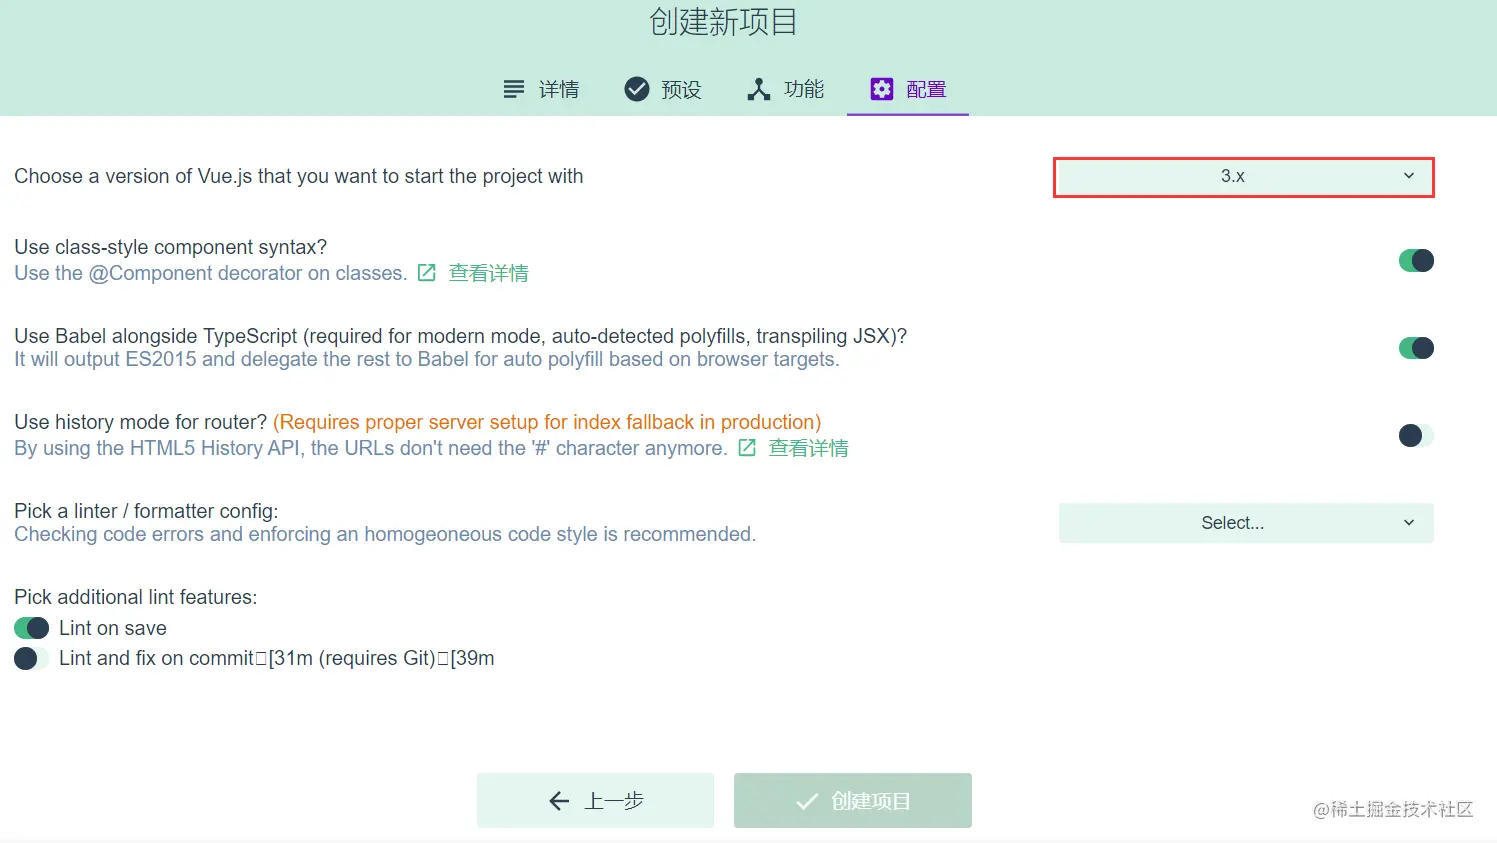Click the chevron arrow of the 3.x dropdown
The height and width of the screenshot is (843, 1497).
pyautogui.click(x=1409, y=176)
